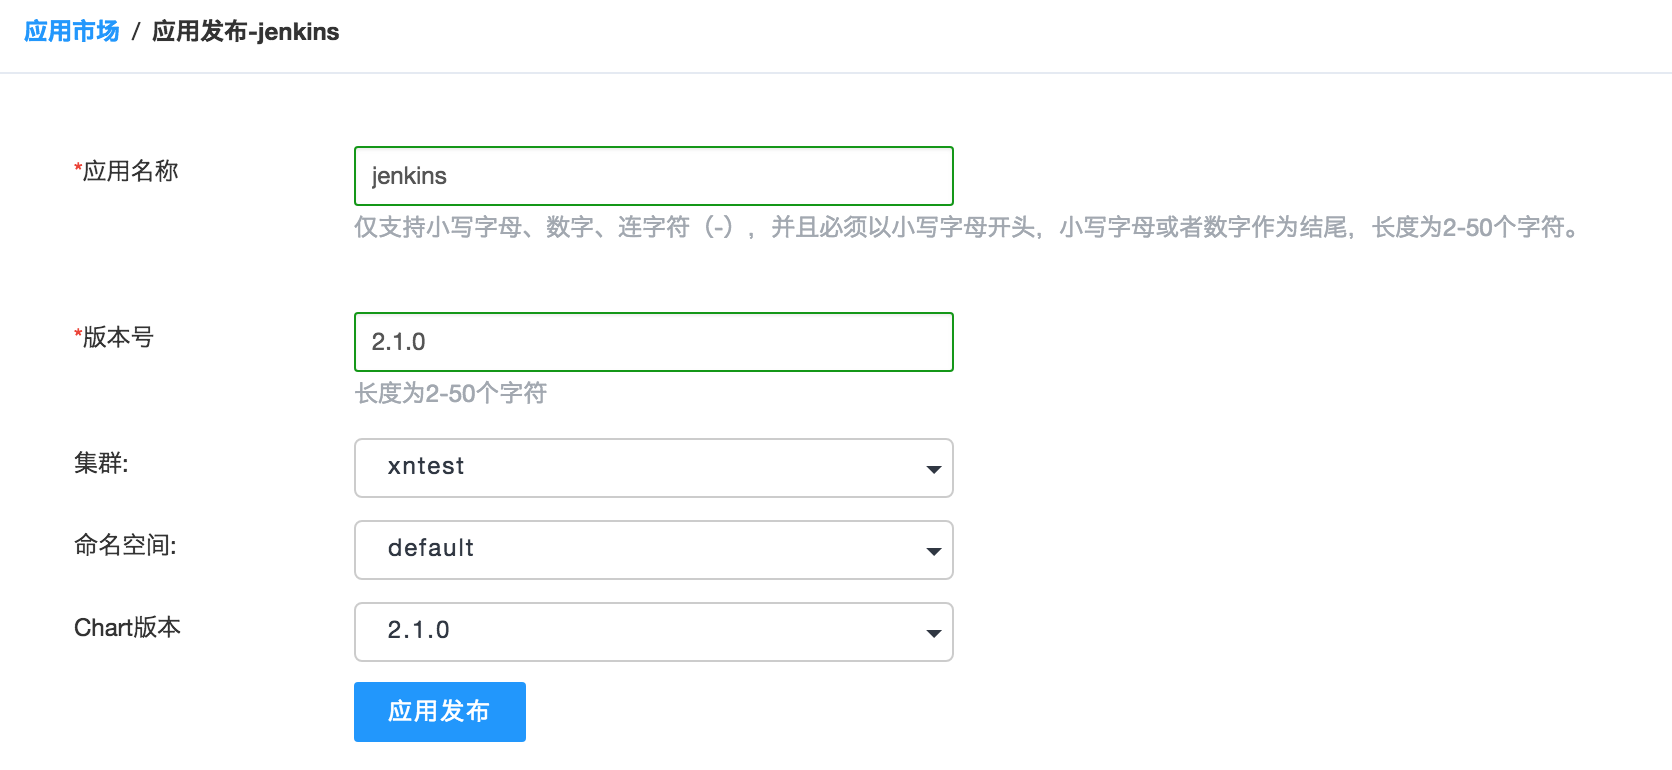Click the 应用发布 publish button
The width and height of the screenshot is (1672, 770).
[439, 711]
